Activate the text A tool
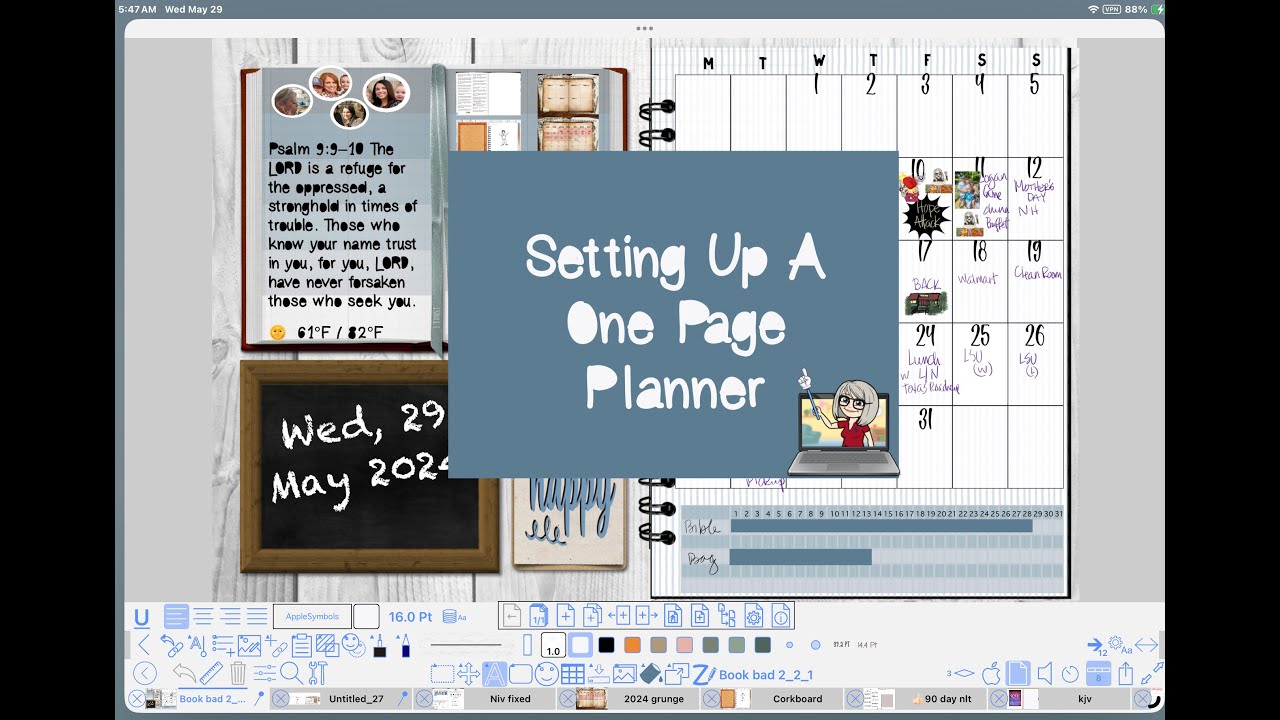Screen dimensions: 1280x720 point(494,674)
